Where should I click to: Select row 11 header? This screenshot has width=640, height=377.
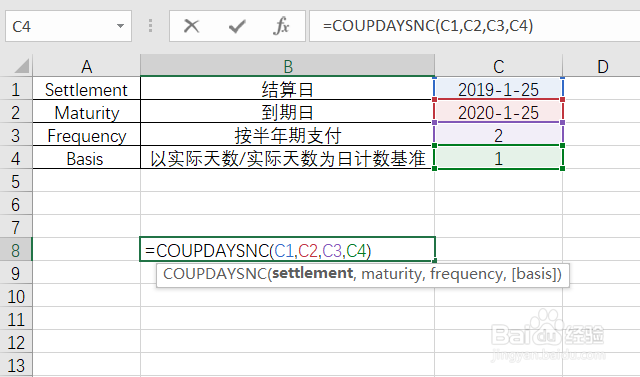click(16, 319)
